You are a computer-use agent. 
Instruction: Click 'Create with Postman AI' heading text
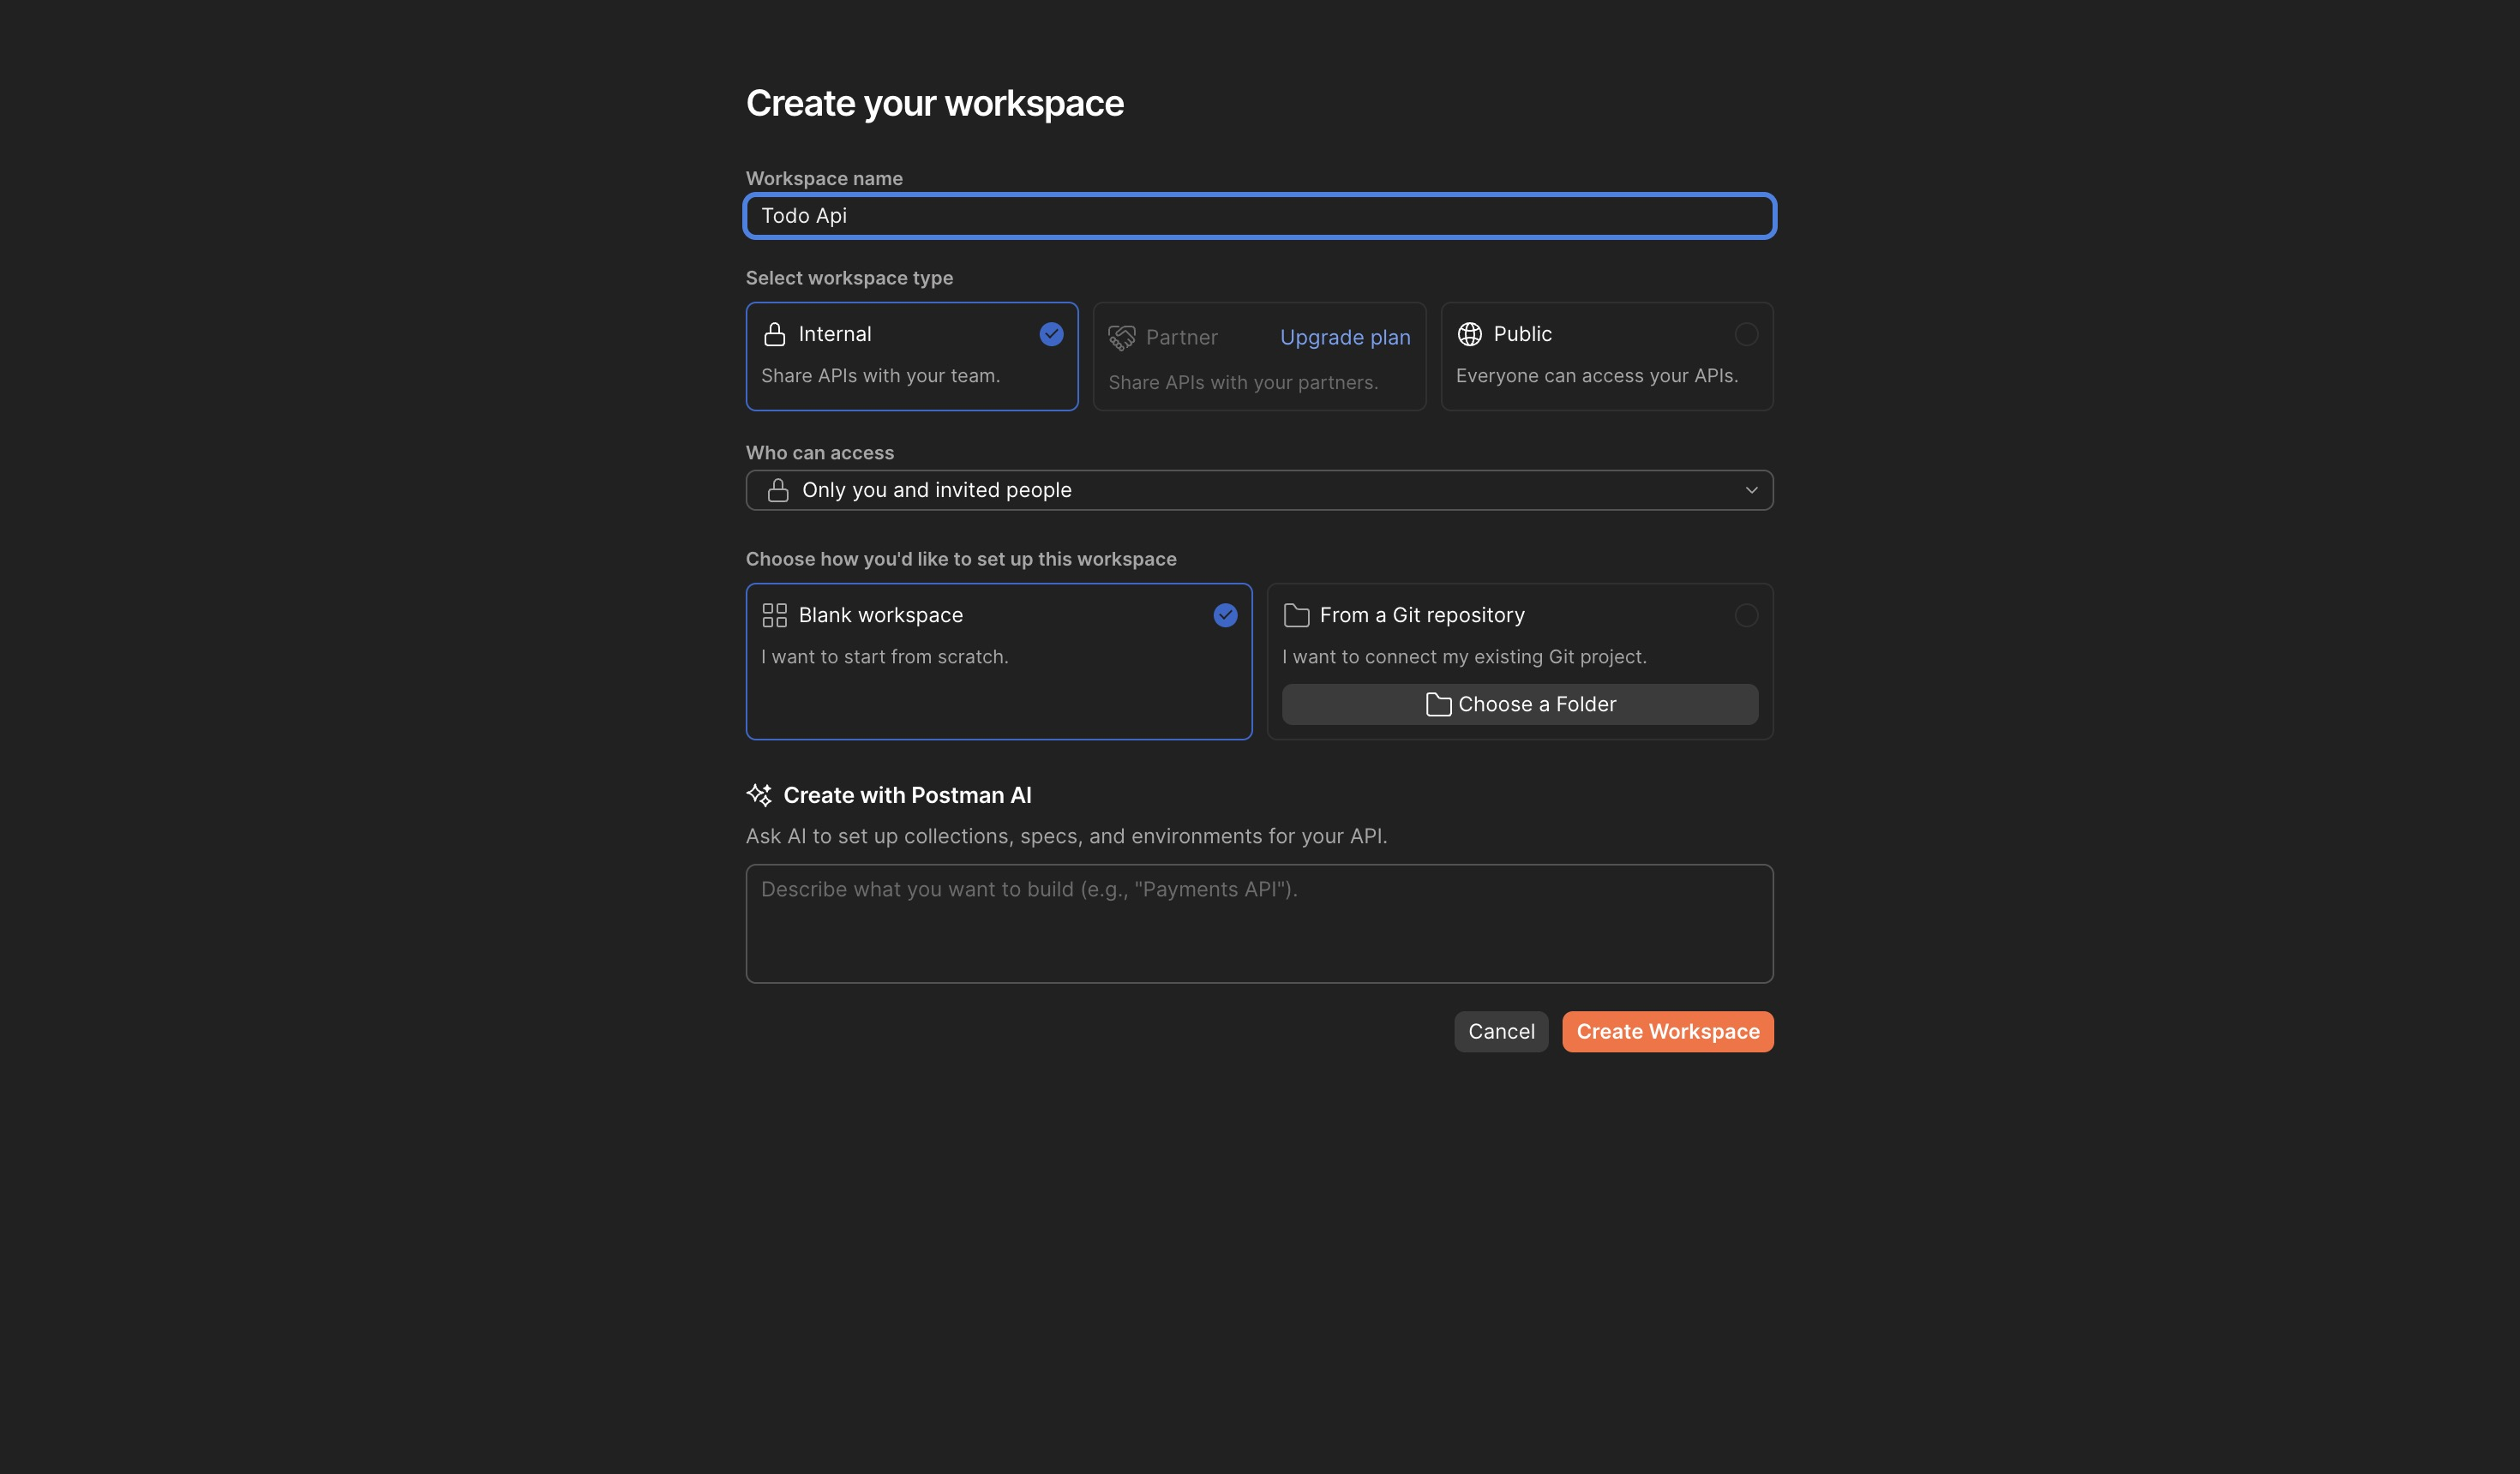907,795
